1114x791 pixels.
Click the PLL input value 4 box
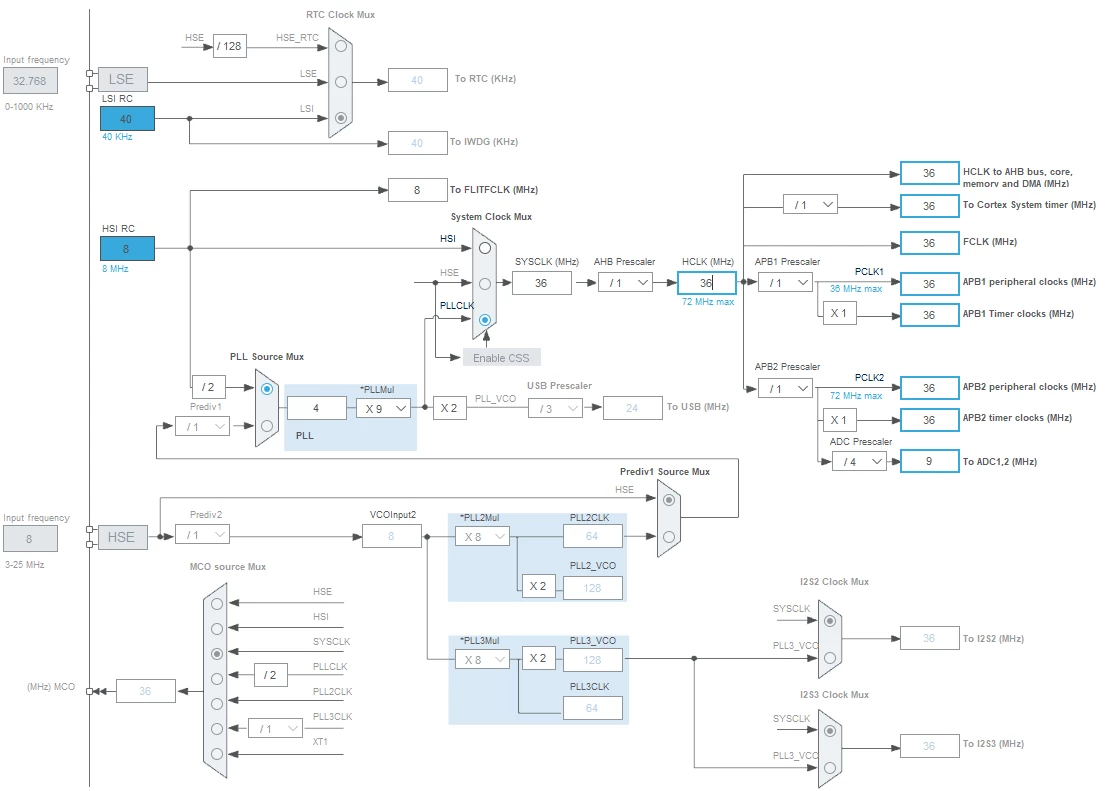click(x=316, y=408)
